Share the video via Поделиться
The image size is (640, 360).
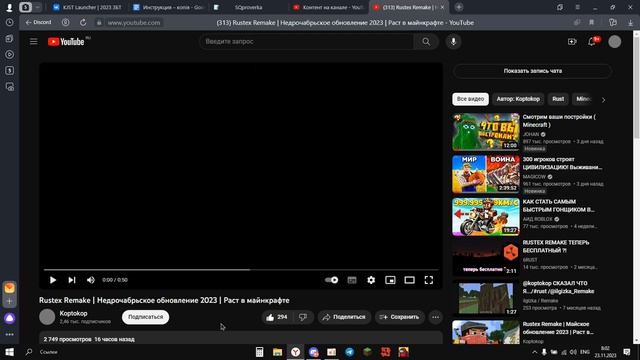pyautogui.click(x=344, y=317)
